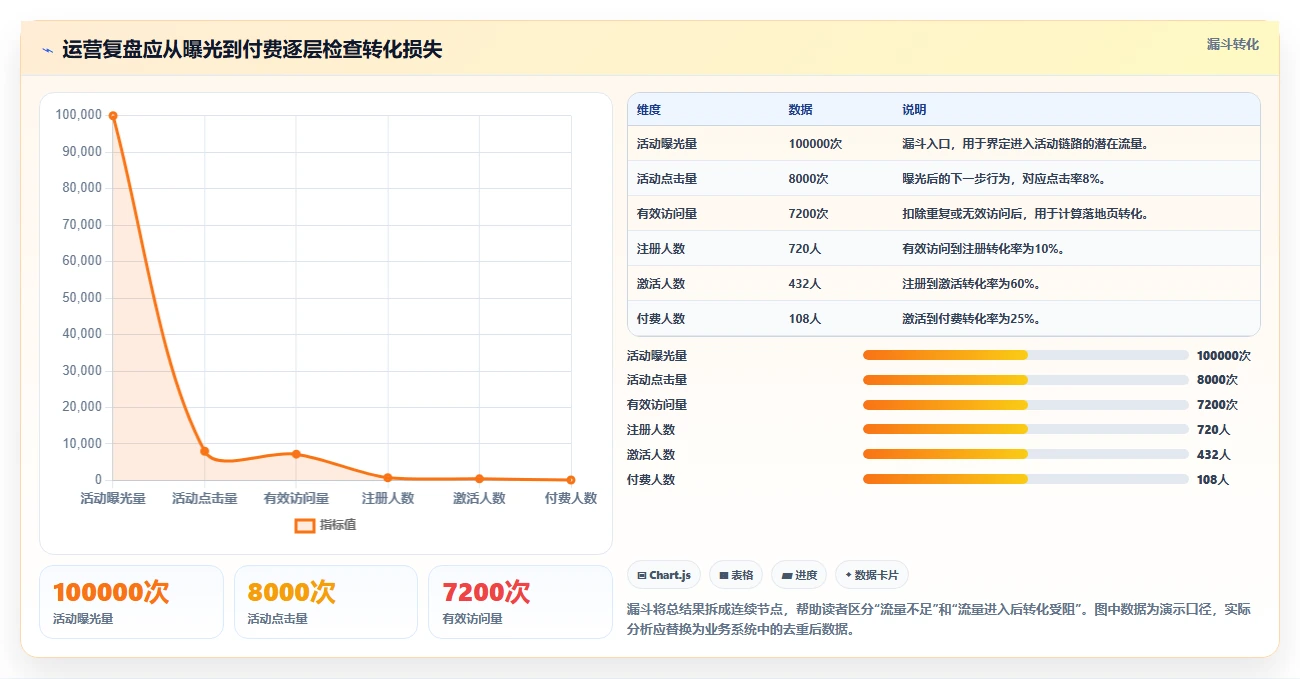1300x679 pixels.
Task: Click description 曝光后的下一步行为，对应点击率8%。
Action: tap(1007, 179)
